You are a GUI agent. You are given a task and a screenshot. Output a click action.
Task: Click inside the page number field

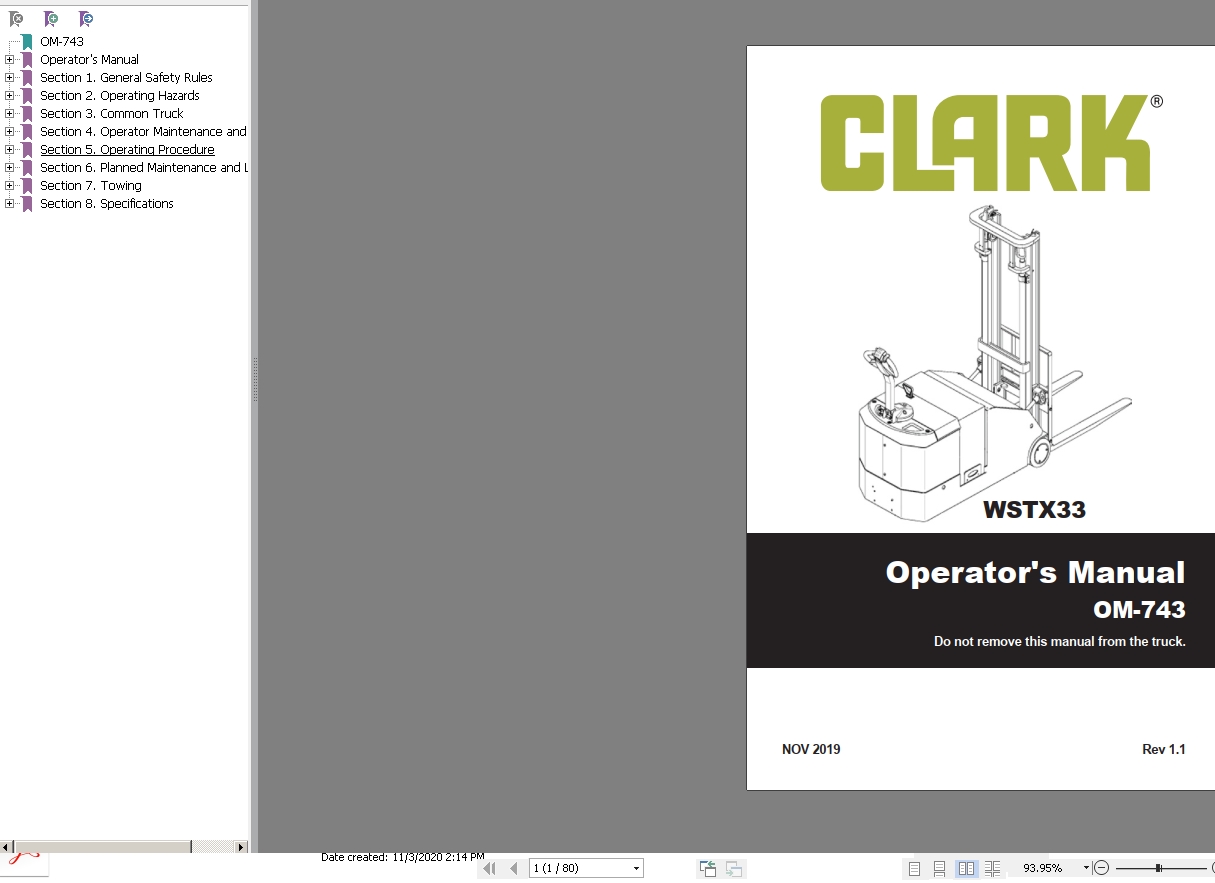tap(579, 869)
